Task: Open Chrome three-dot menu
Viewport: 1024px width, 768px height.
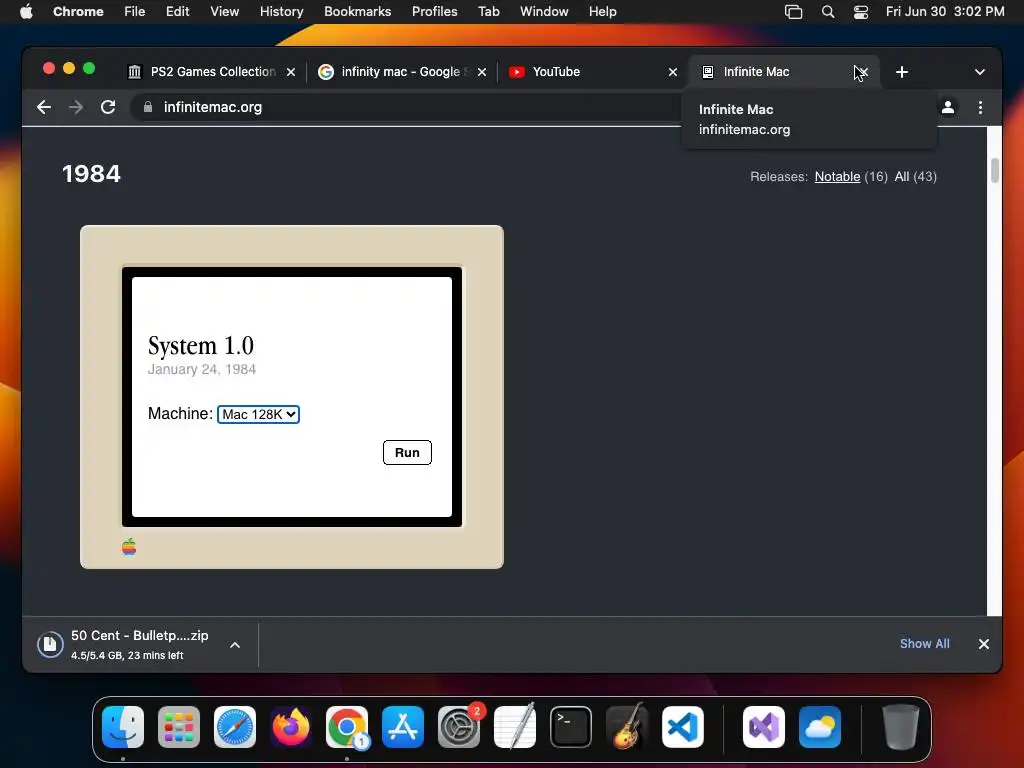Action: click(980, 107)
